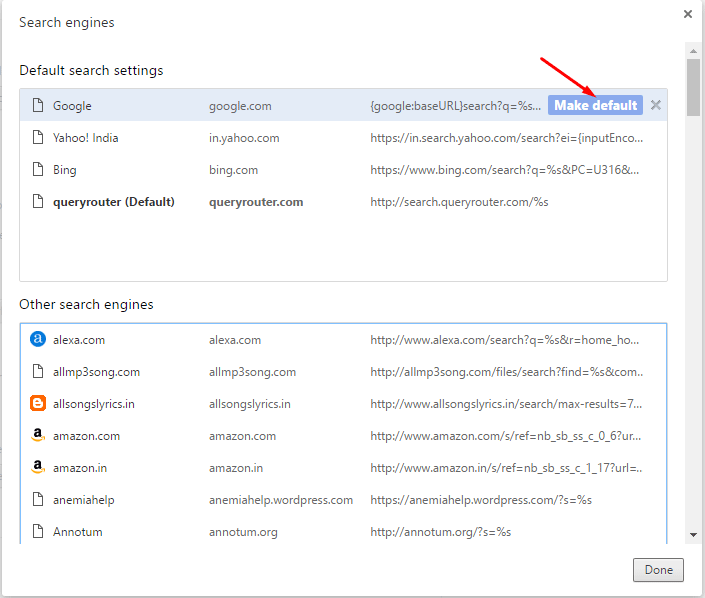
Task: Click the amazon.in favicon
Action: (x=38, y=467)
